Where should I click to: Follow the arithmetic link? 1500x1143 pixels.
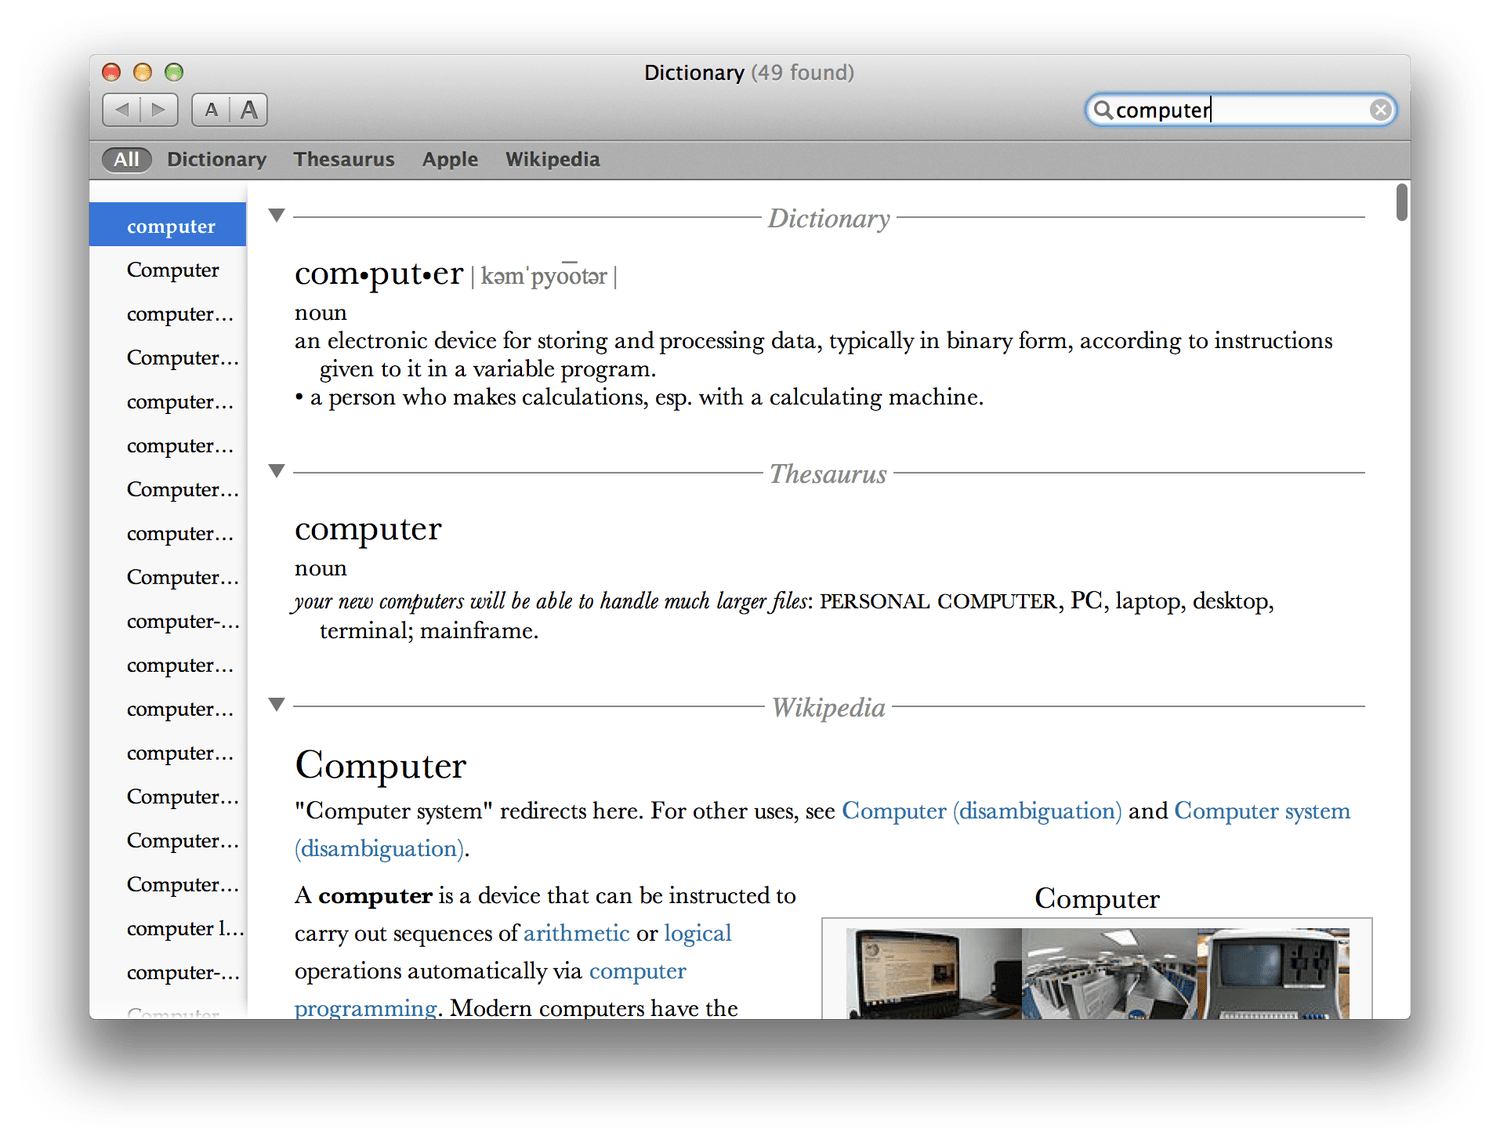point(576,933)
